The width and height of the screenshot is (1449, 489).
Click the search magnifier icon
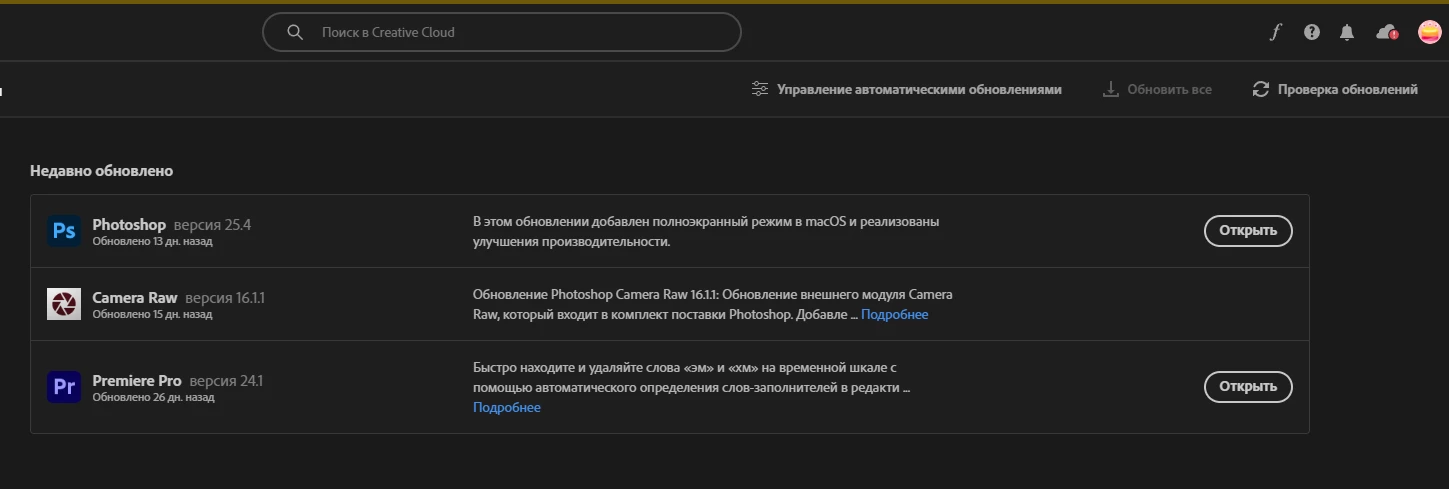point(295,32)
